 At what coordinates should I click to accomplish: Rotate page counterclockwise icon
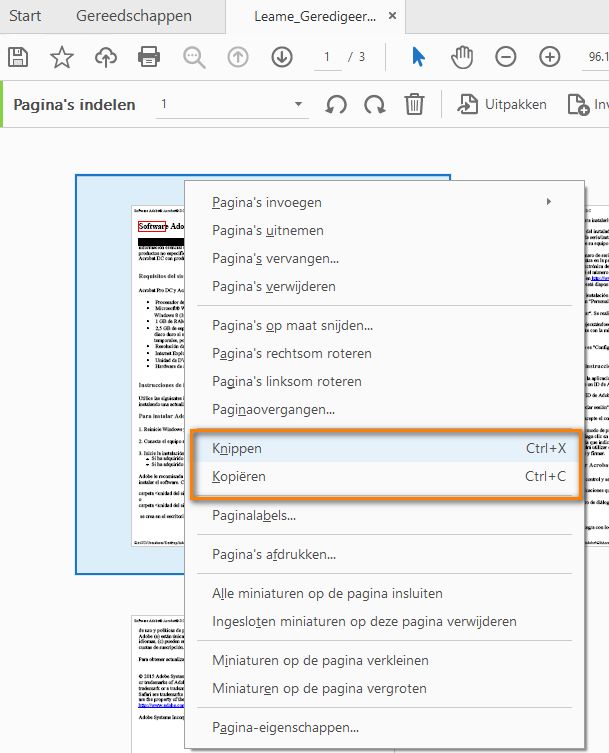(x=336, y=104)
